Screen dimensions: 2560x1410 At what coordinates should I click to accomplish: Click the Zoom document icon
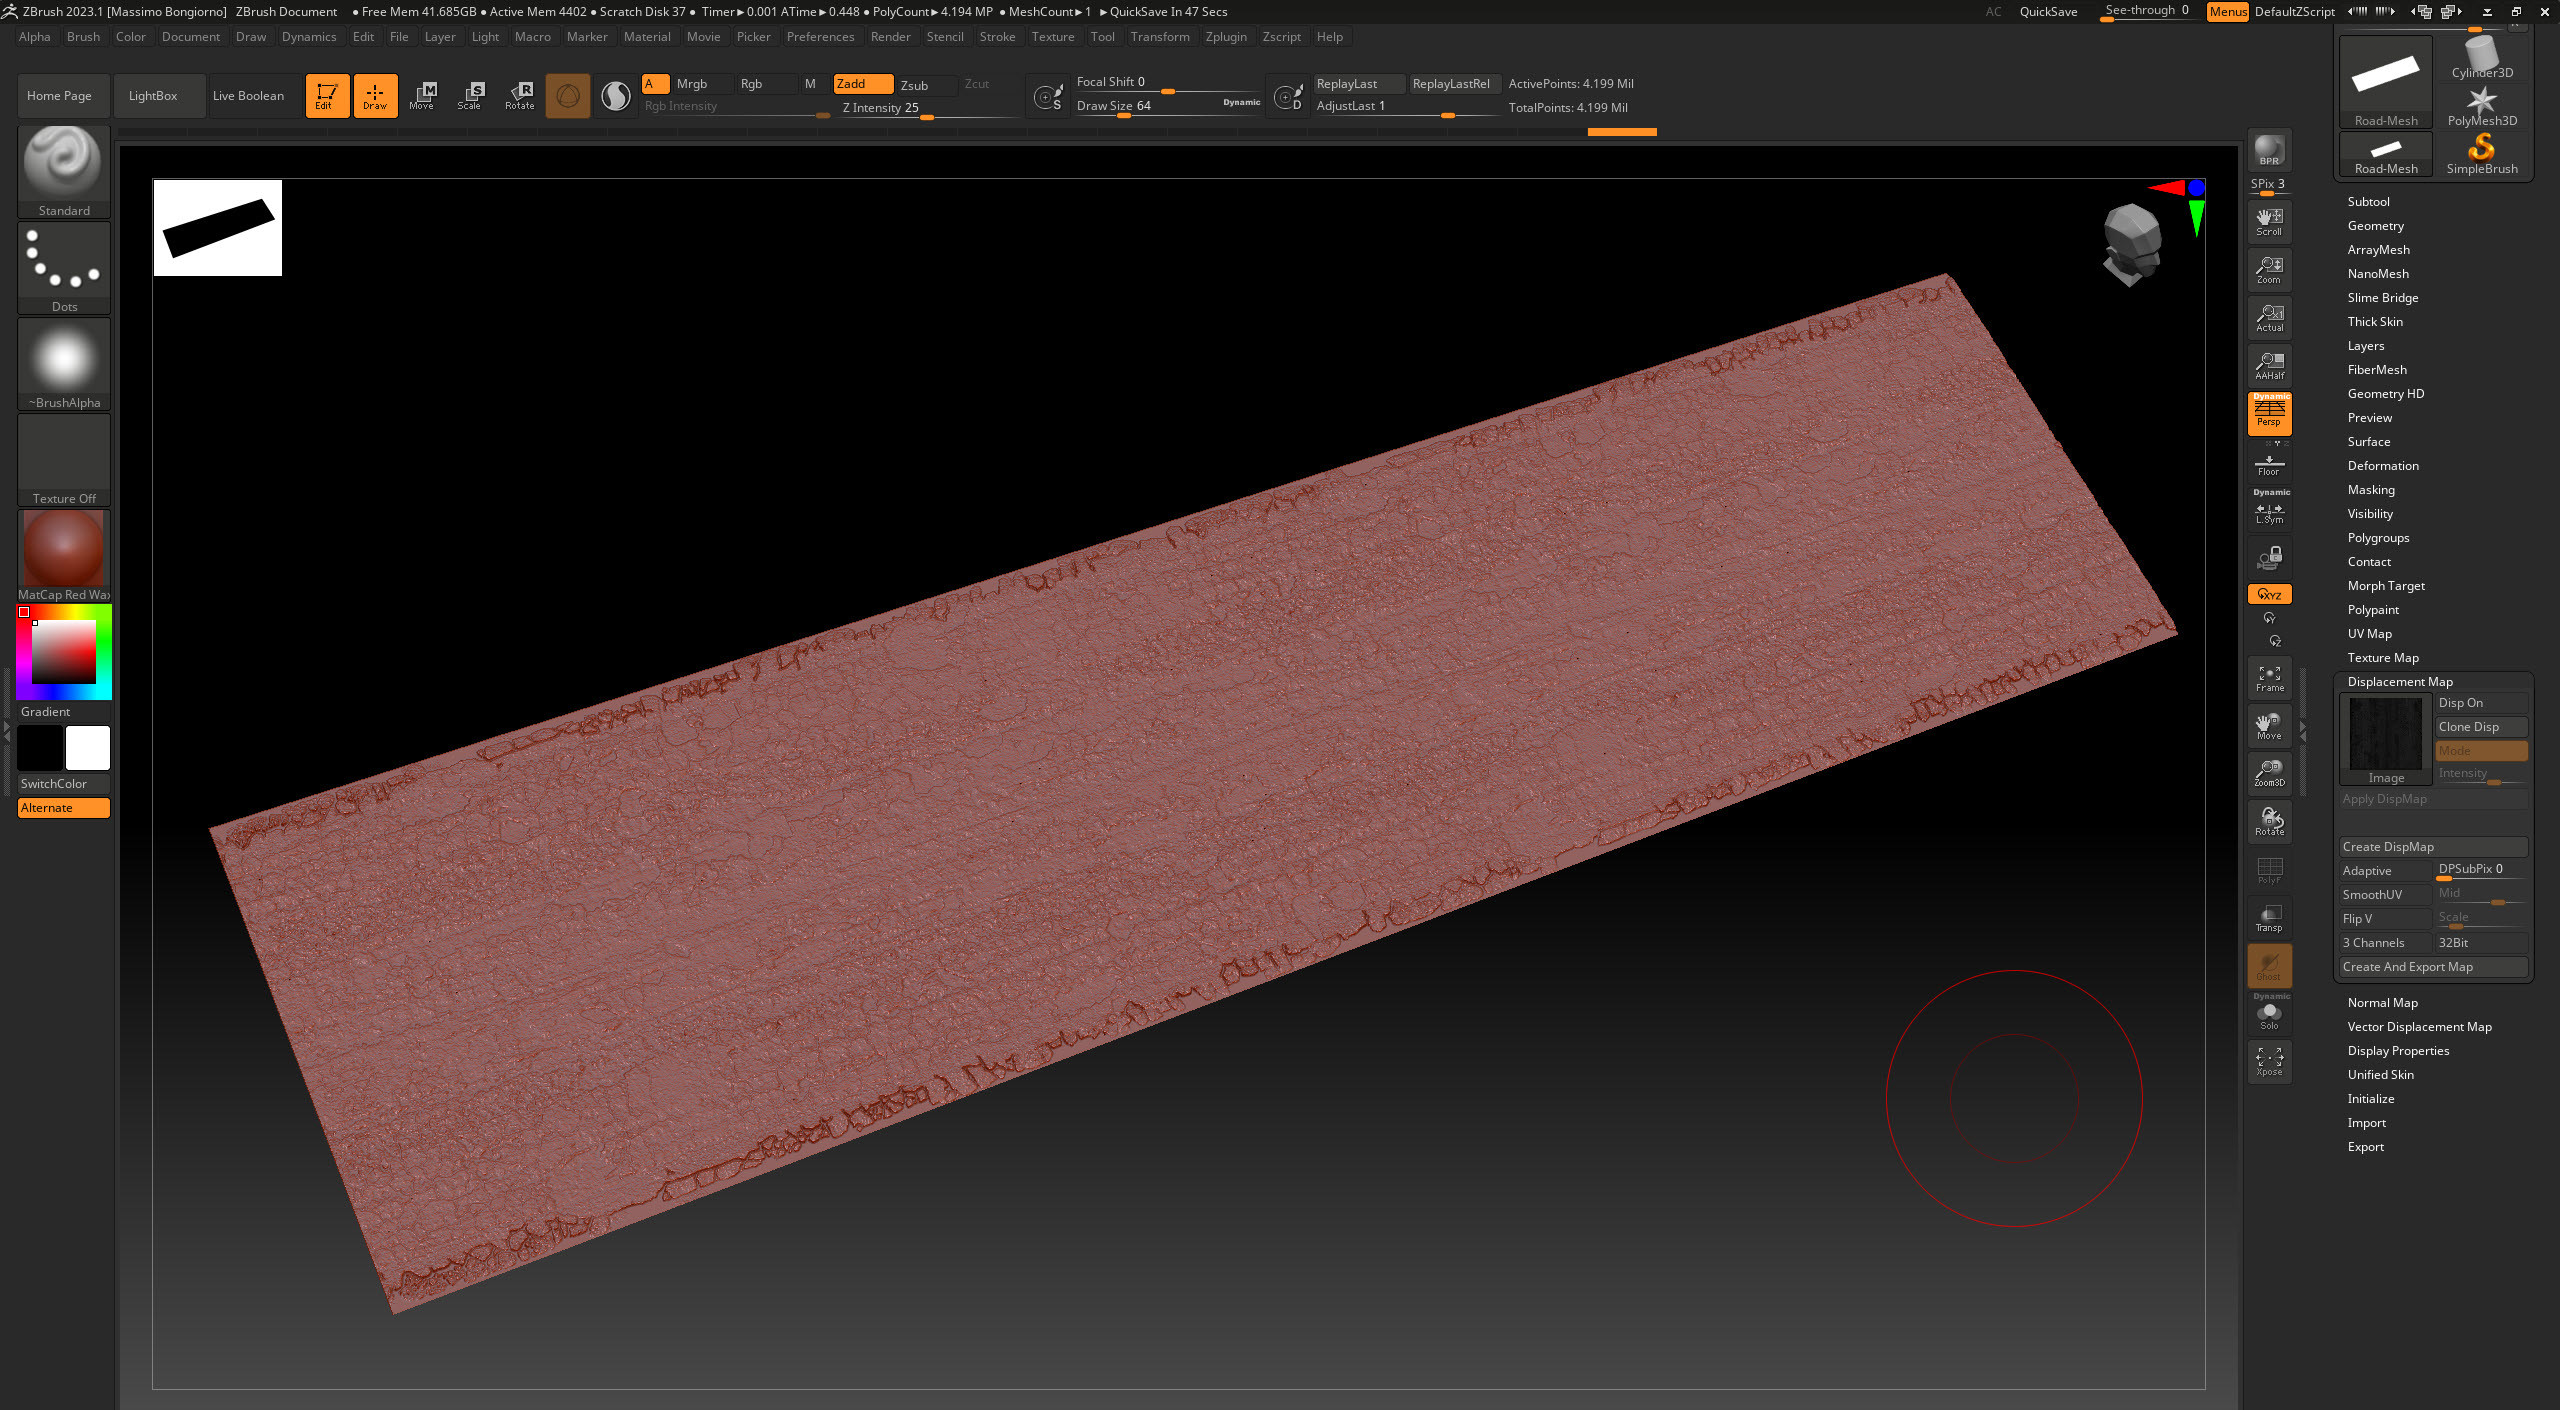(x=2269, y=269)
